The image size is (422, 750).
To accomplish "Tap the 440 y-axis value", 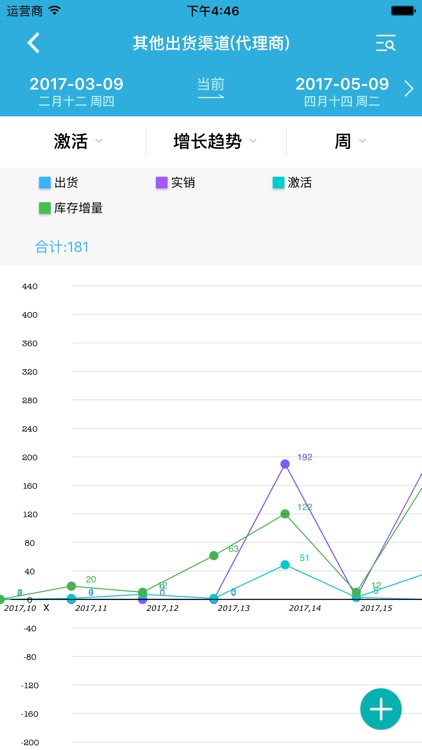I will pyautogui.click(x=30, y=287).
